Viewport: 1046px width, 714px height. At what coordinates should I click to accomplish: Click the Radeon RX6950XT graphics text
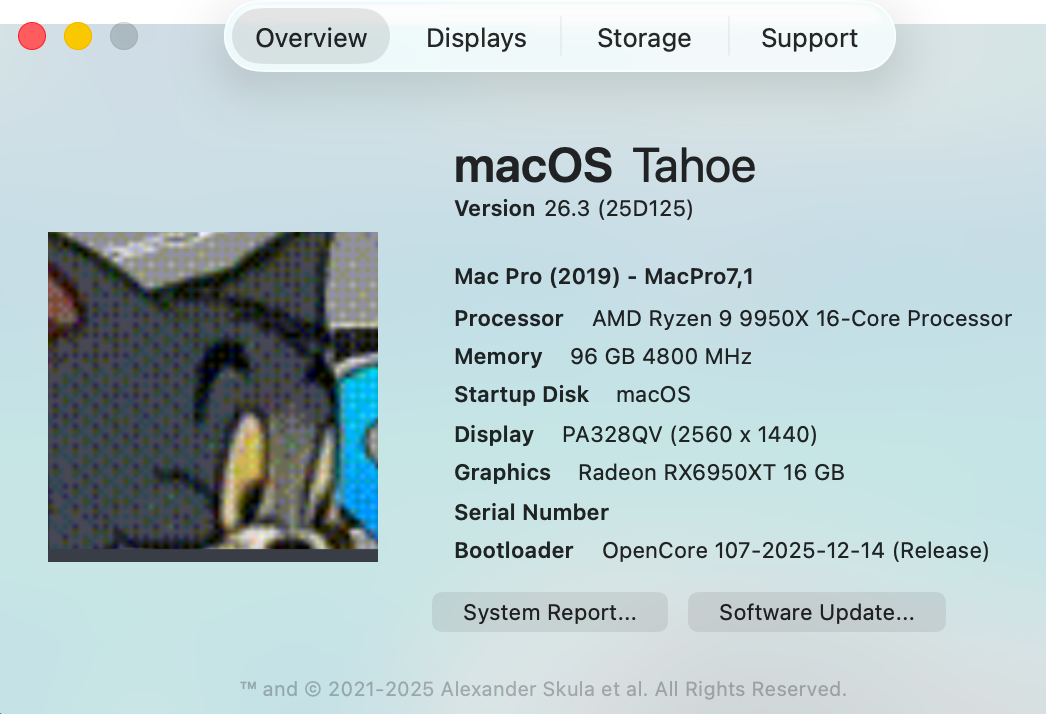pyautogui.click(x=711, y=473)
